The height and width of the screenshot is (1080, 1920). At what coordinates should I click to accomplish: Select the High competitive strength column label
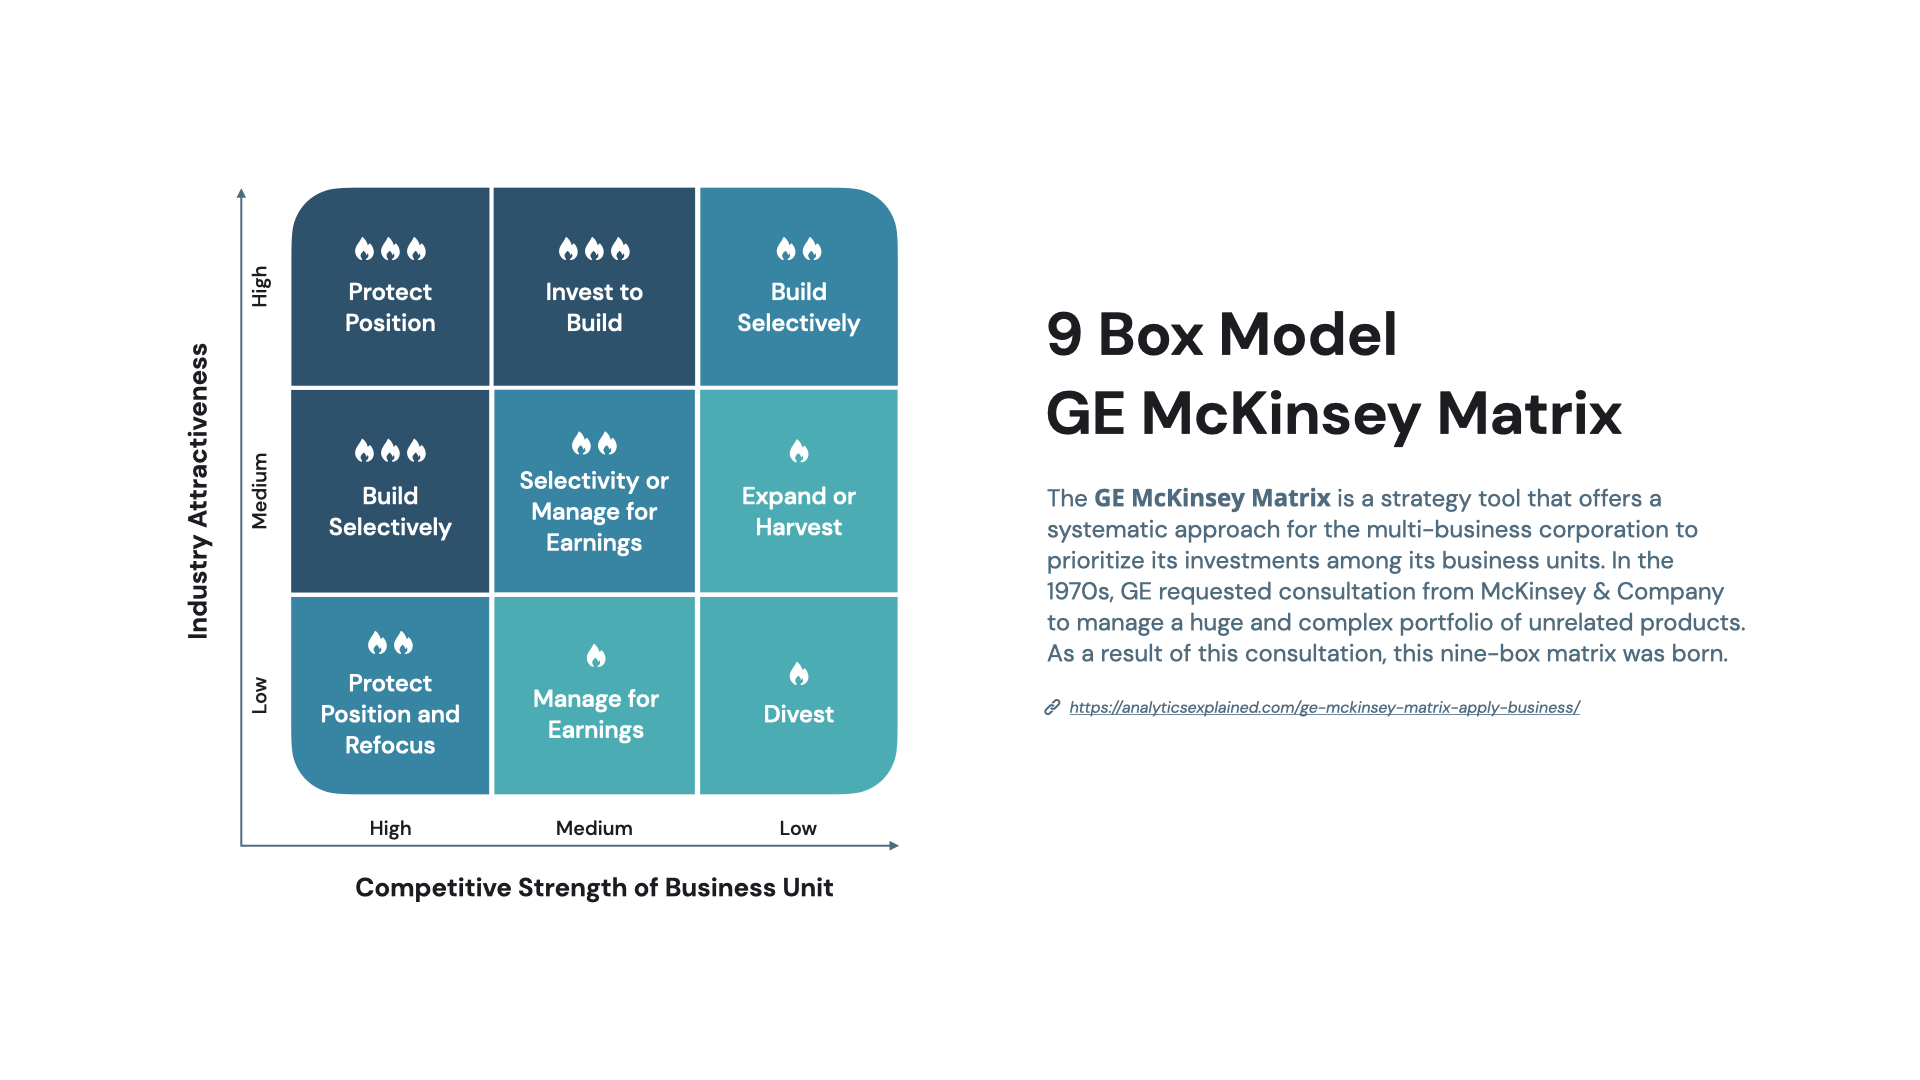pyautogui.click(x=384, y=825)
